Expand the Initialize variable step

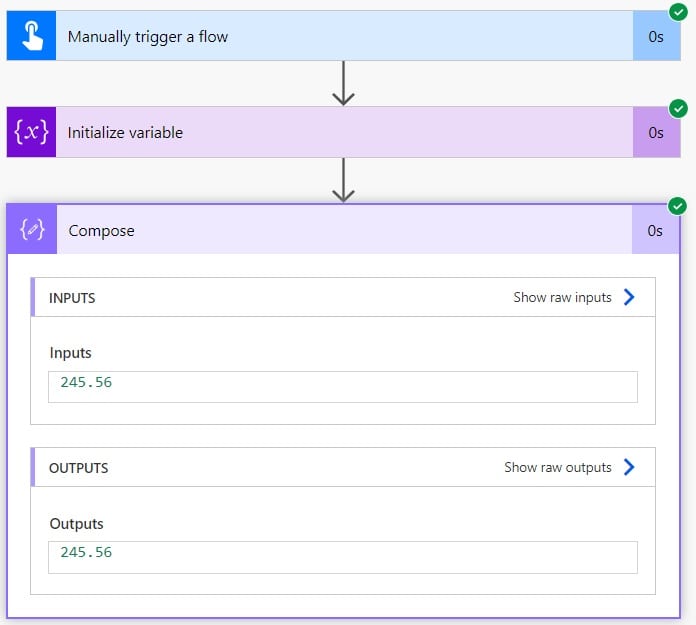click(344, 132)
